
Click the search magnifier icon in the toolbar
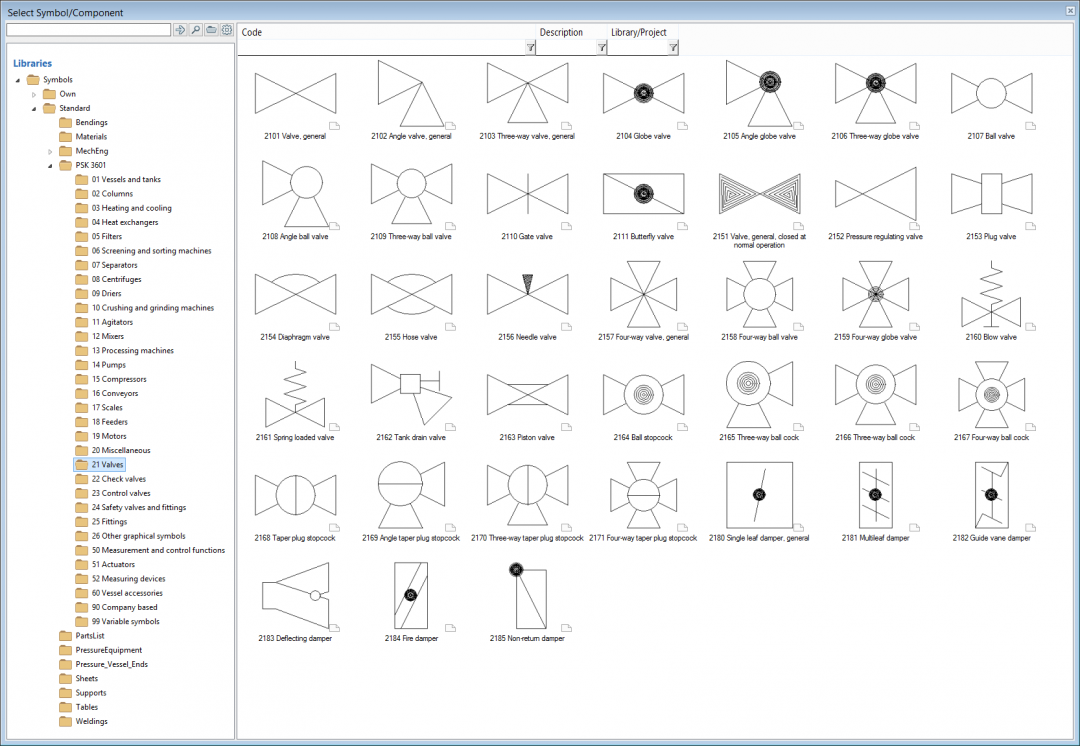(195, 30)
